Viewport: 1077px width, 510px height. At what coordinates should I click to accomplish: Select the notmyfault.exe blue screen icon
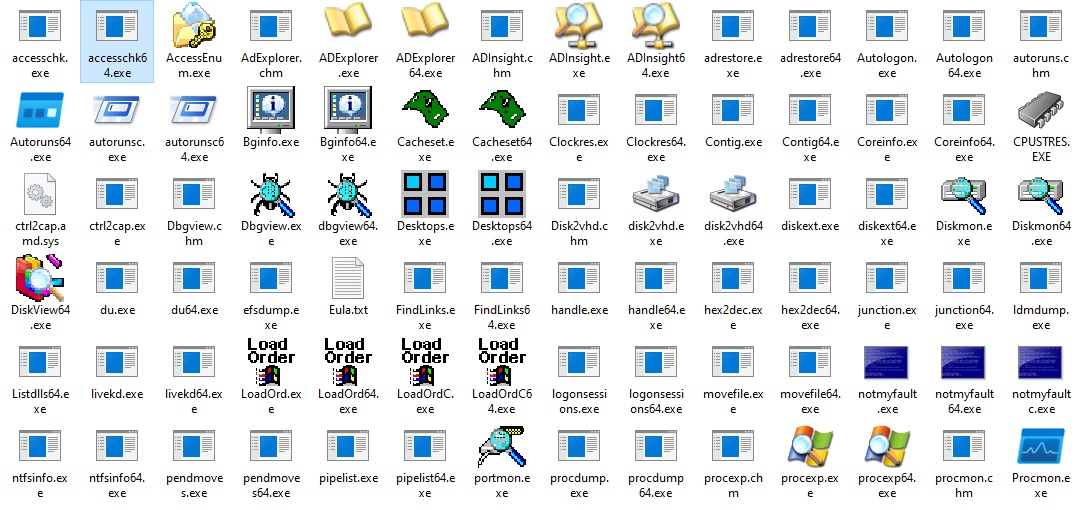887,362
